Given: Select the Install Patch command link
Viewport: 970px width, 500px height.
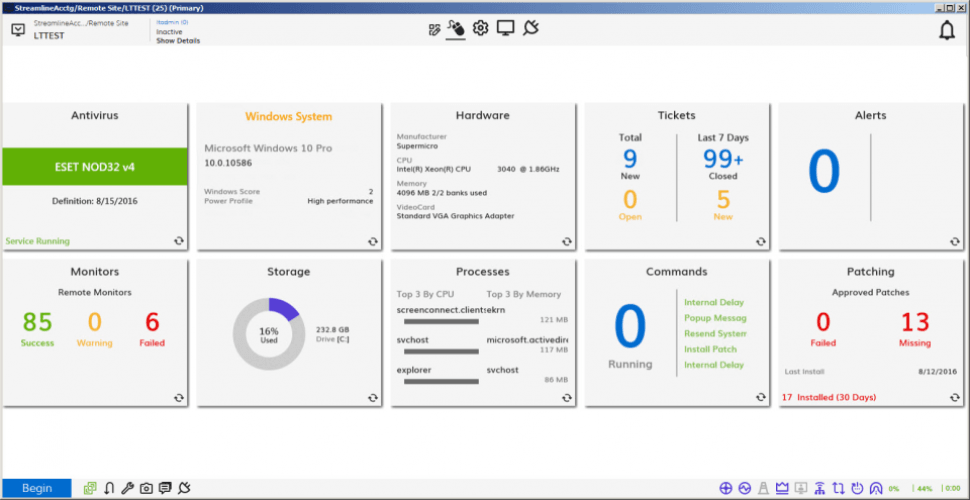Looking at the screenshot, I should [710, 349].
